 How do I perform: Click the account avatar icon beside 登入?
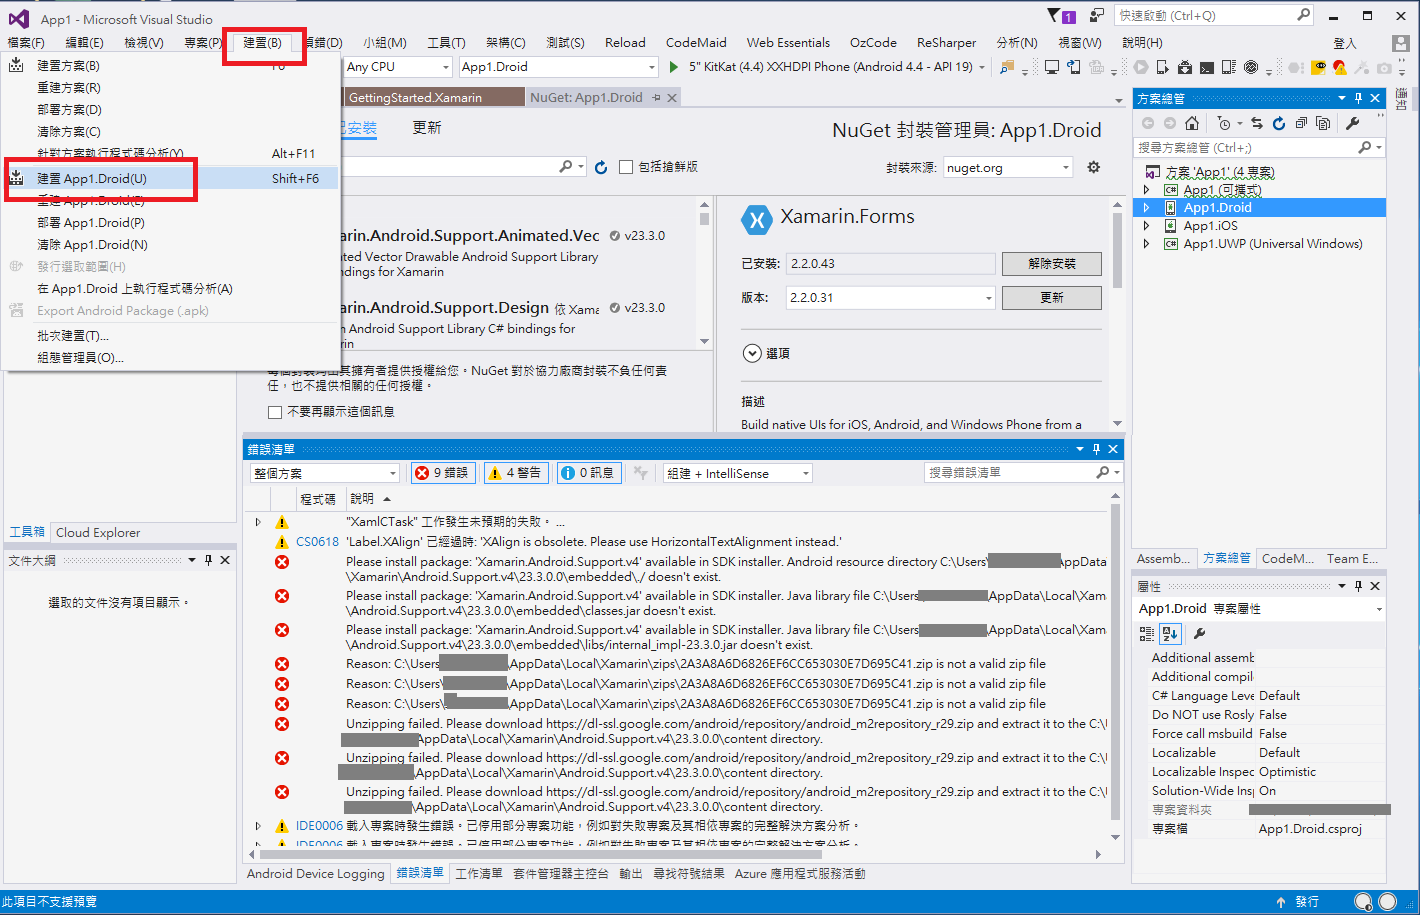pos(1401,43)
